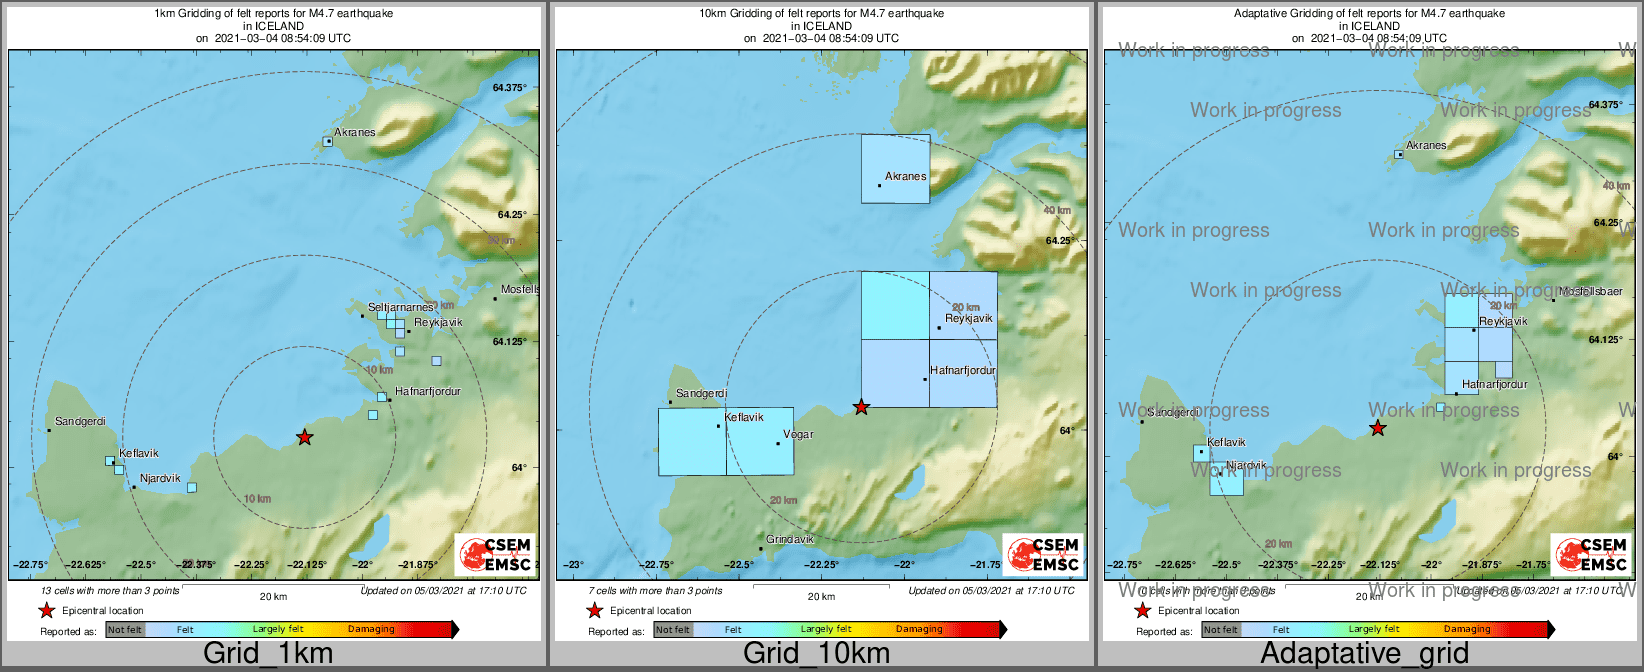Click the CSEM EMSC logo in Grid_10km map
1644x672 pixels.
click(1043, 555)
